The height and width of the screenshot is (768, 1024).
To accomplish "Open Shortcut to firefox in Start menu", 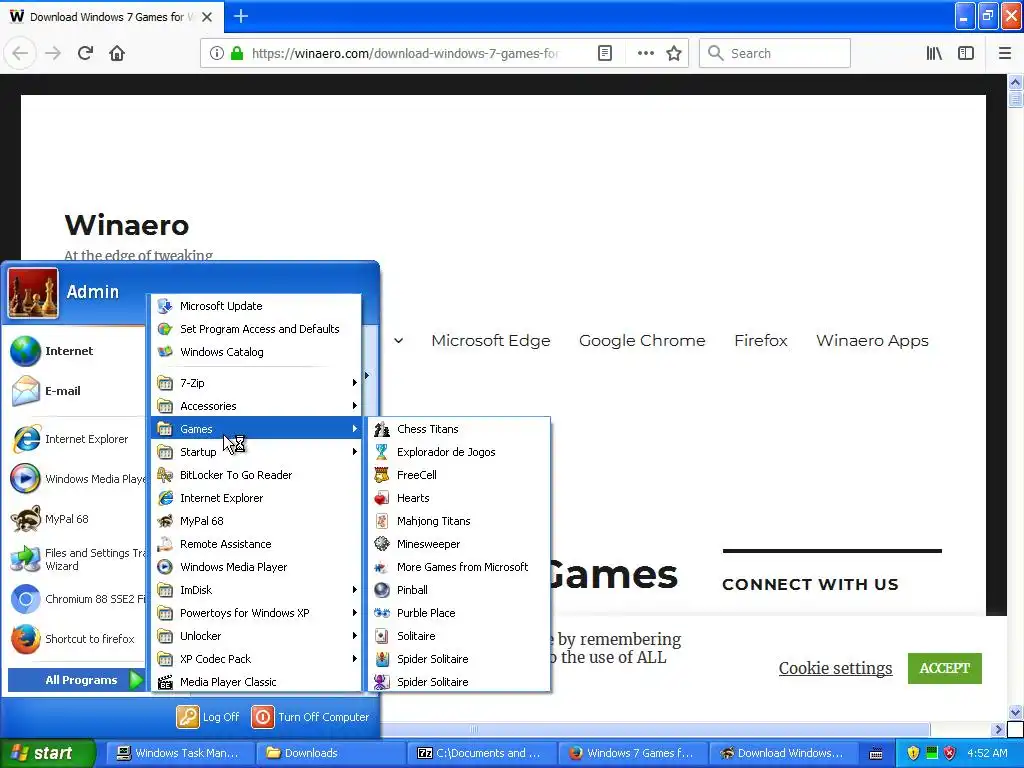I will click(75, 639).
